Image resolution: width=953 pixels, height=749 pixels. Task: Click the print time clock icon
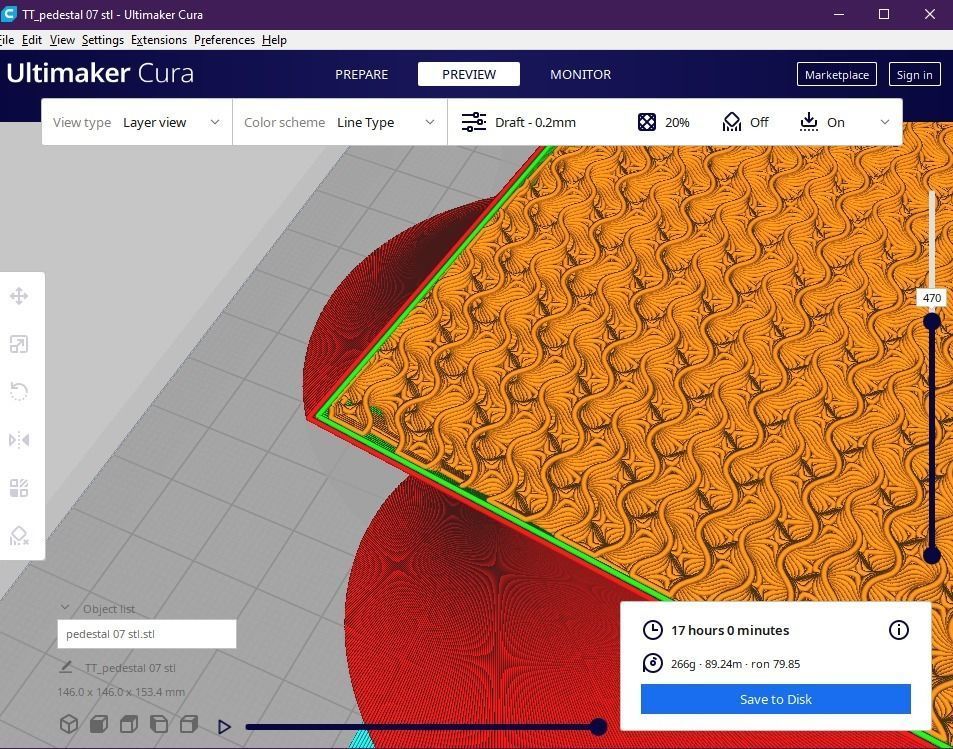pyautogui.click(x=652, y=630)
